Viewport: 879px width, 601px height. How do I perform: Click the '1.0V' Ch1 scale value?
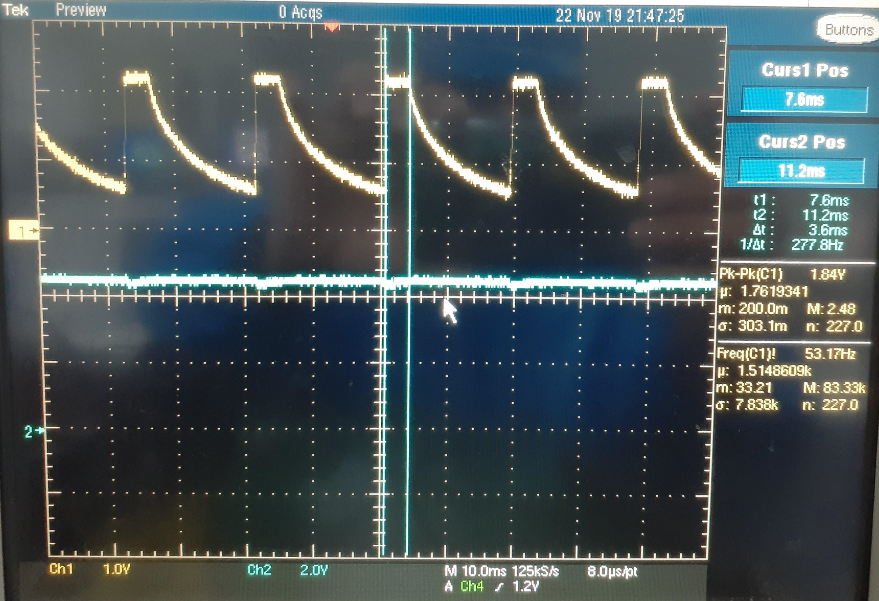pos(117,570)
